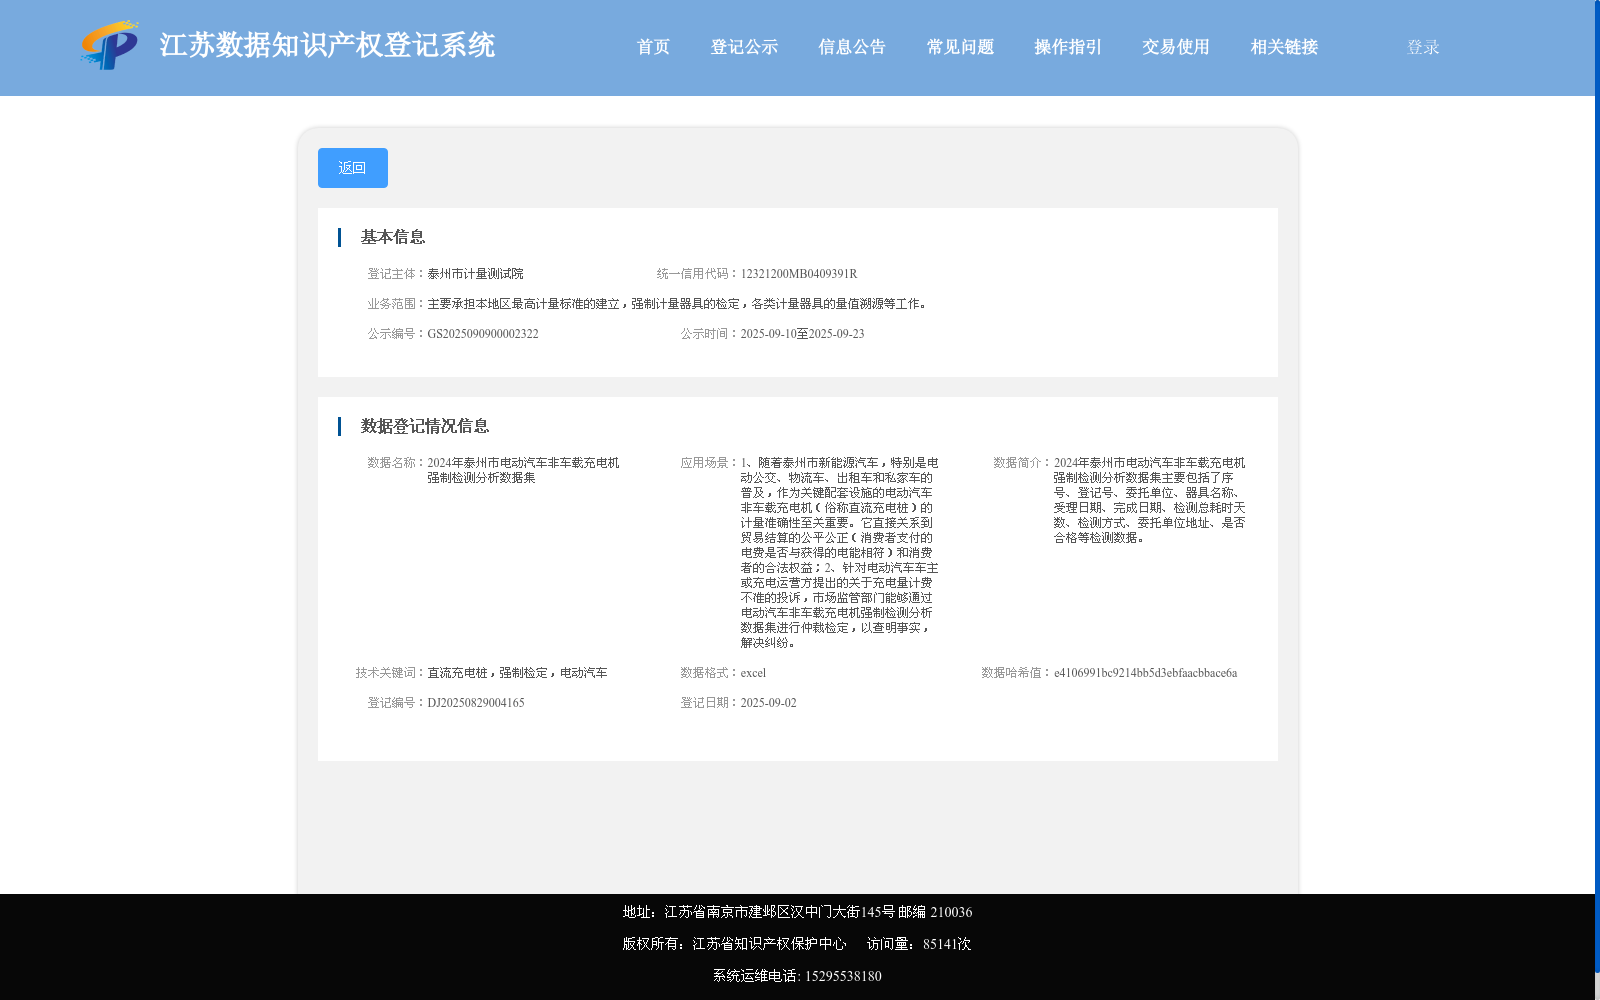
Task: Click registration date 2025-09-02
Action: [768, 703]
